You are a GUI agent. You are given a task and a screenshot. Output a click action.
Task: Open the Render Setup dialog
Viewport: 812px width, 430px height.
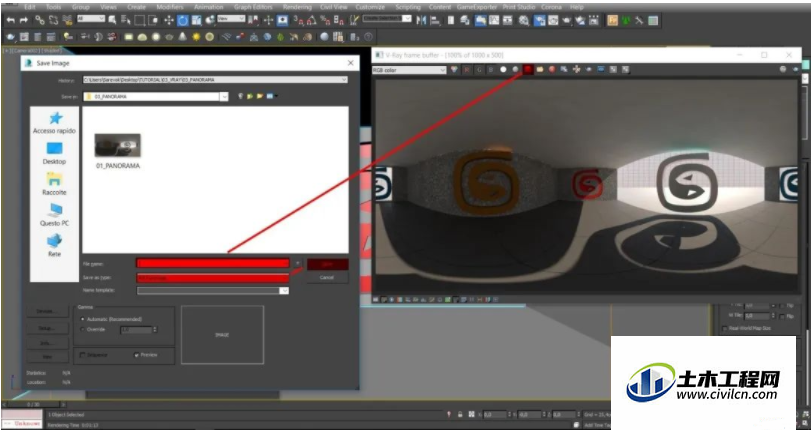[540, 20]
